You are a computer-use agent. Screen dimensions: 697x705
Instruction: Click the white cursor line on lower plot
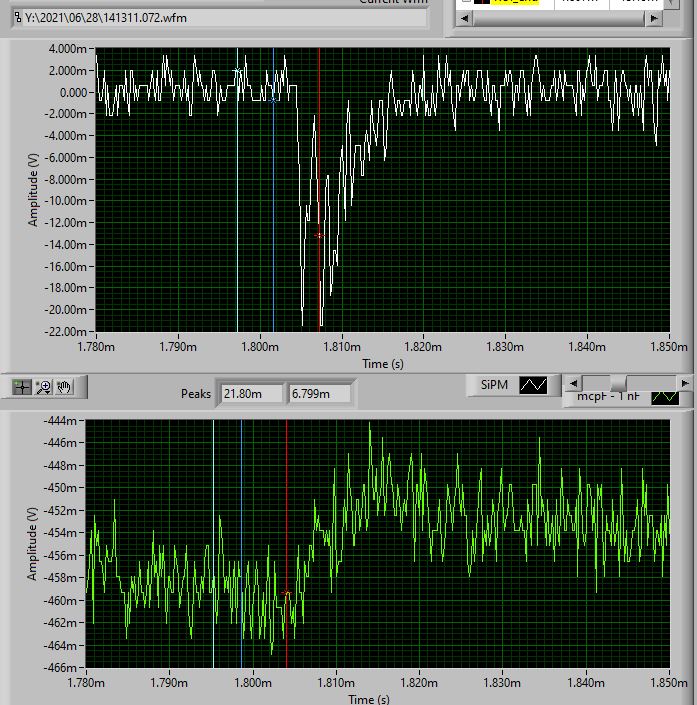(x=213, y=520)
